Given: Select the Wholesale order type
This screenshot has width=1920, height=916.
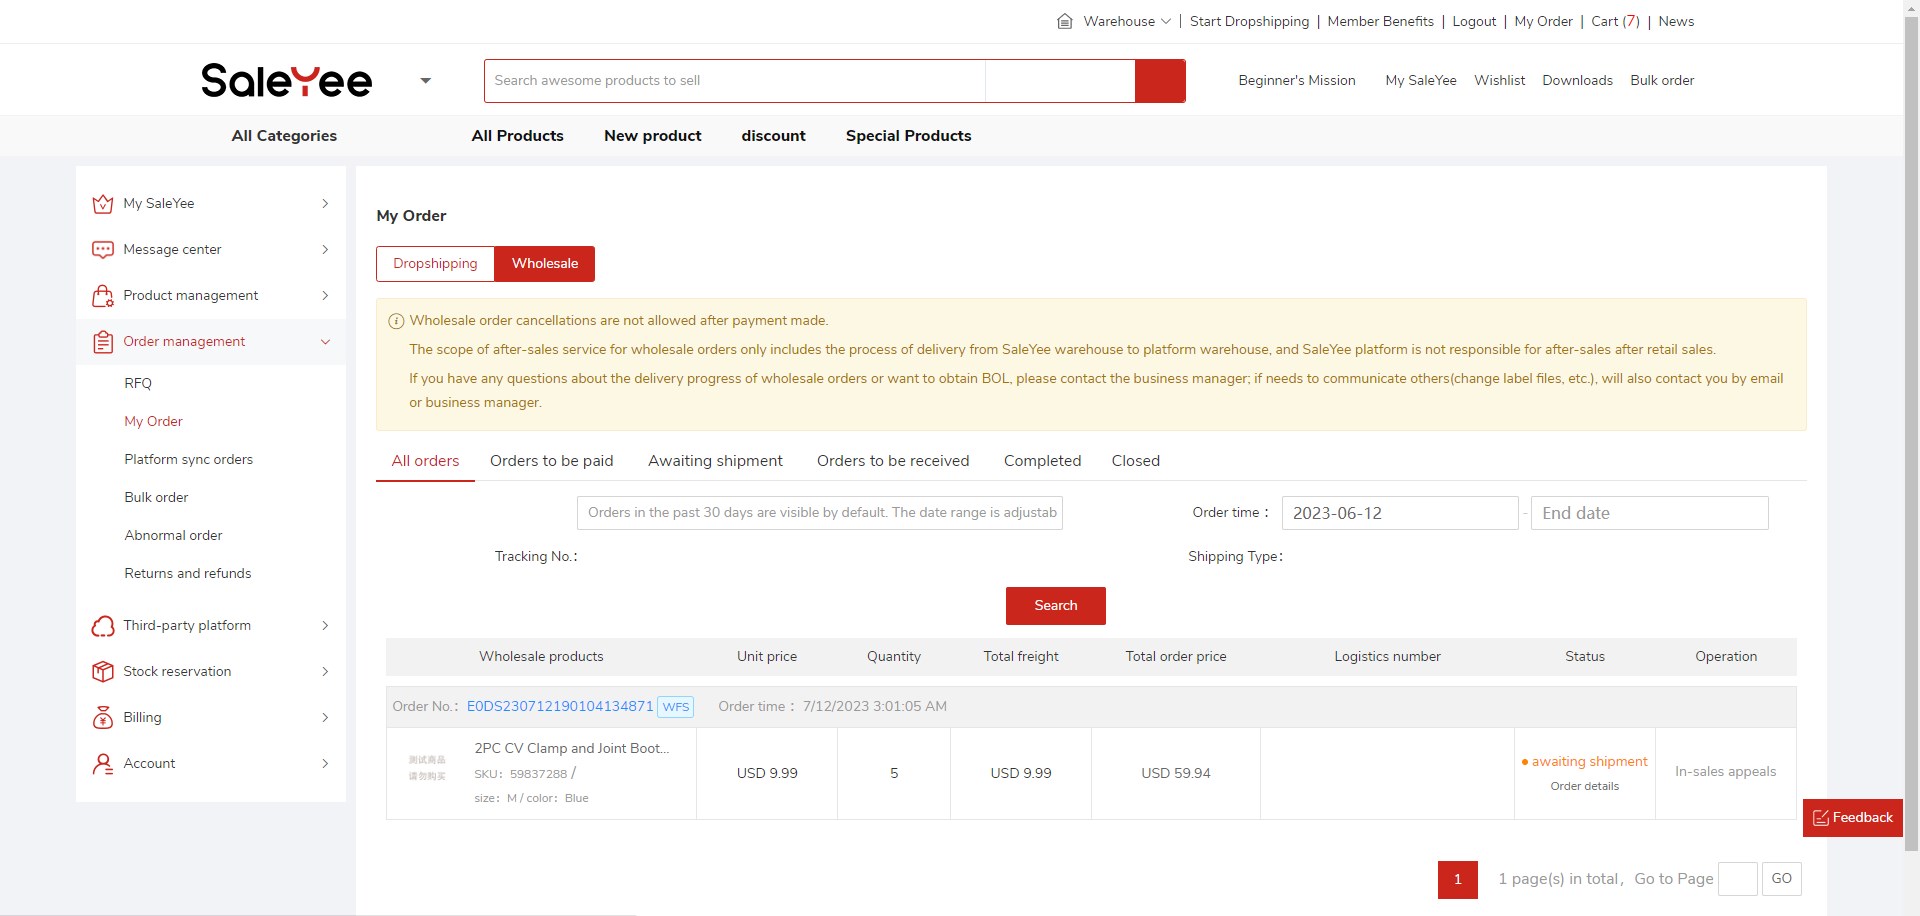Looking at the screenshot, I should 545,264.
